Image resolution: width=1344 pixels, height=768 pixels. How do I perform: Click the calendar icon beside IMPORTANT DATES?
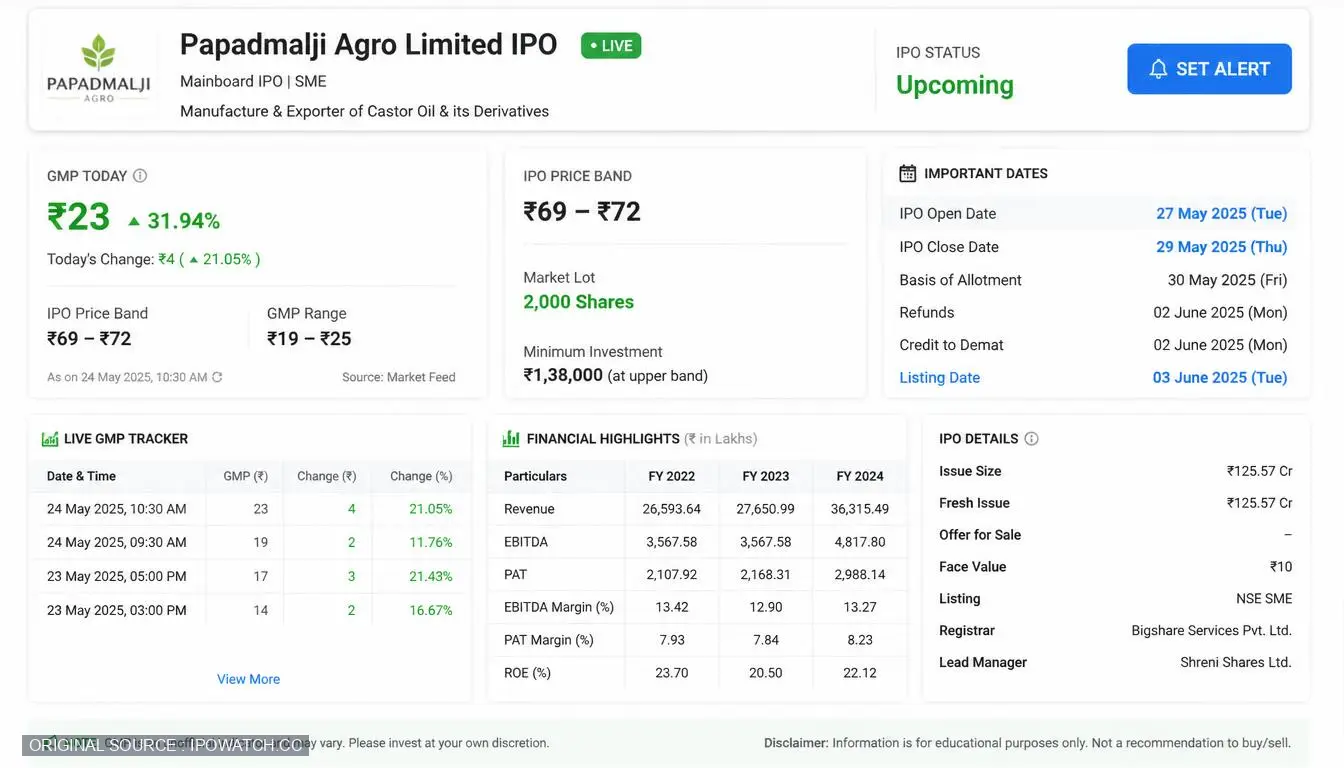[x=907, y=173]
